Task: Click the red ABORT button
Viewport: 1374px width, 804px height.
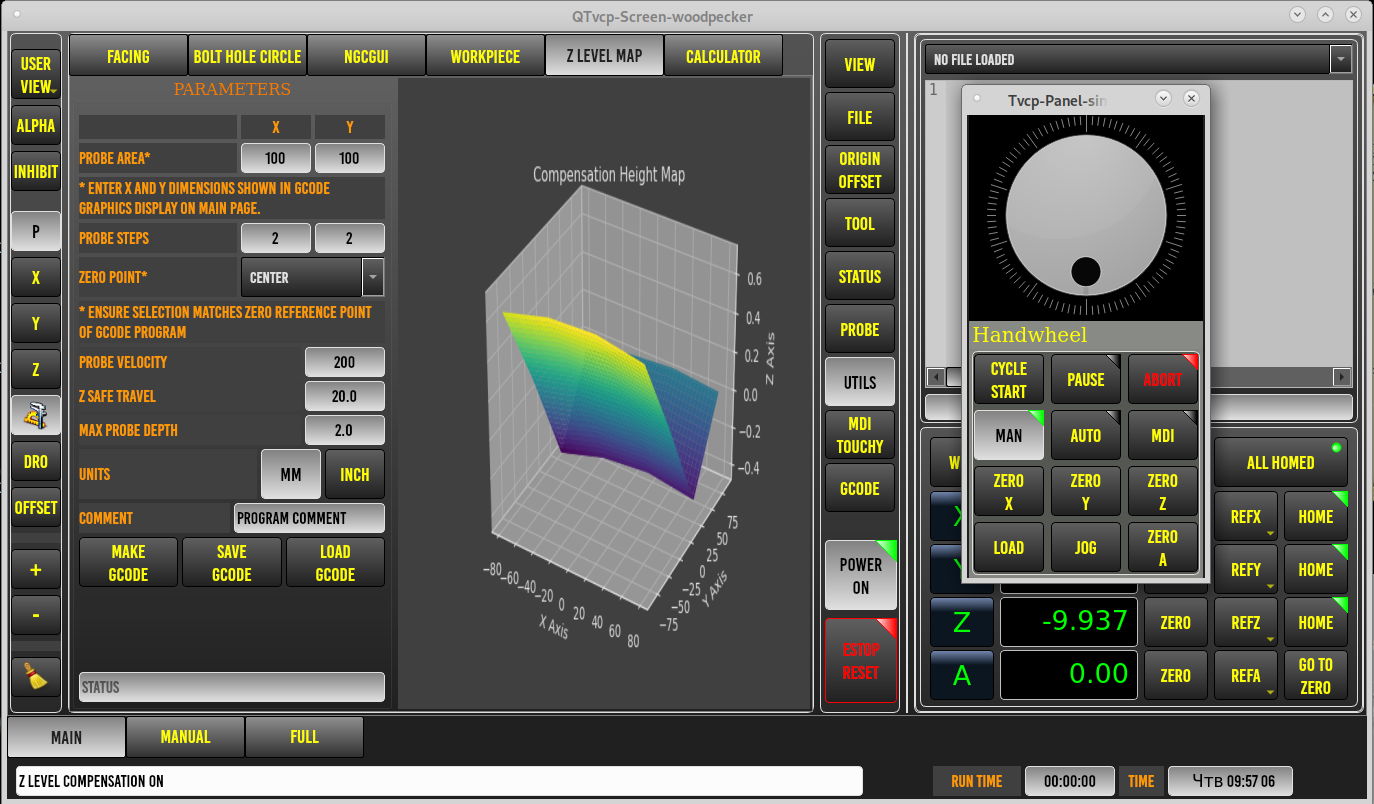Action: [1163, 379]
